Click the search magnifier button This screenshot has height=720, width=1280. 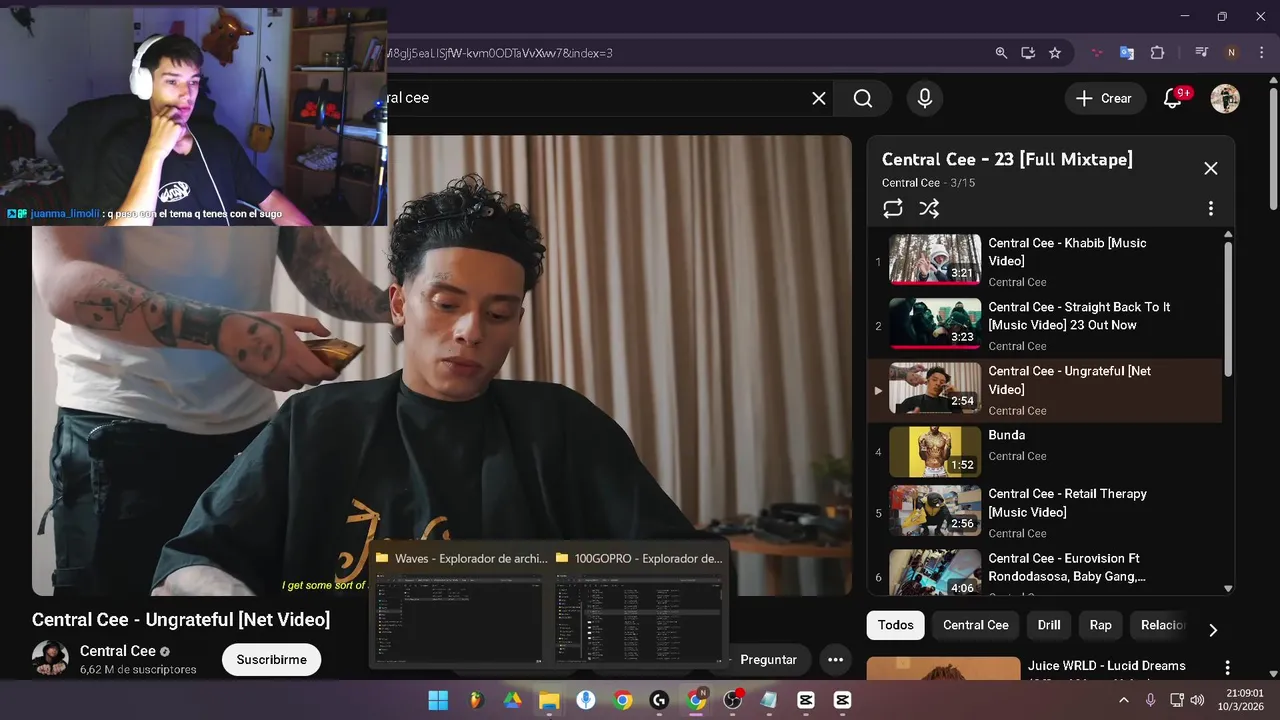(x=863, y=98)
